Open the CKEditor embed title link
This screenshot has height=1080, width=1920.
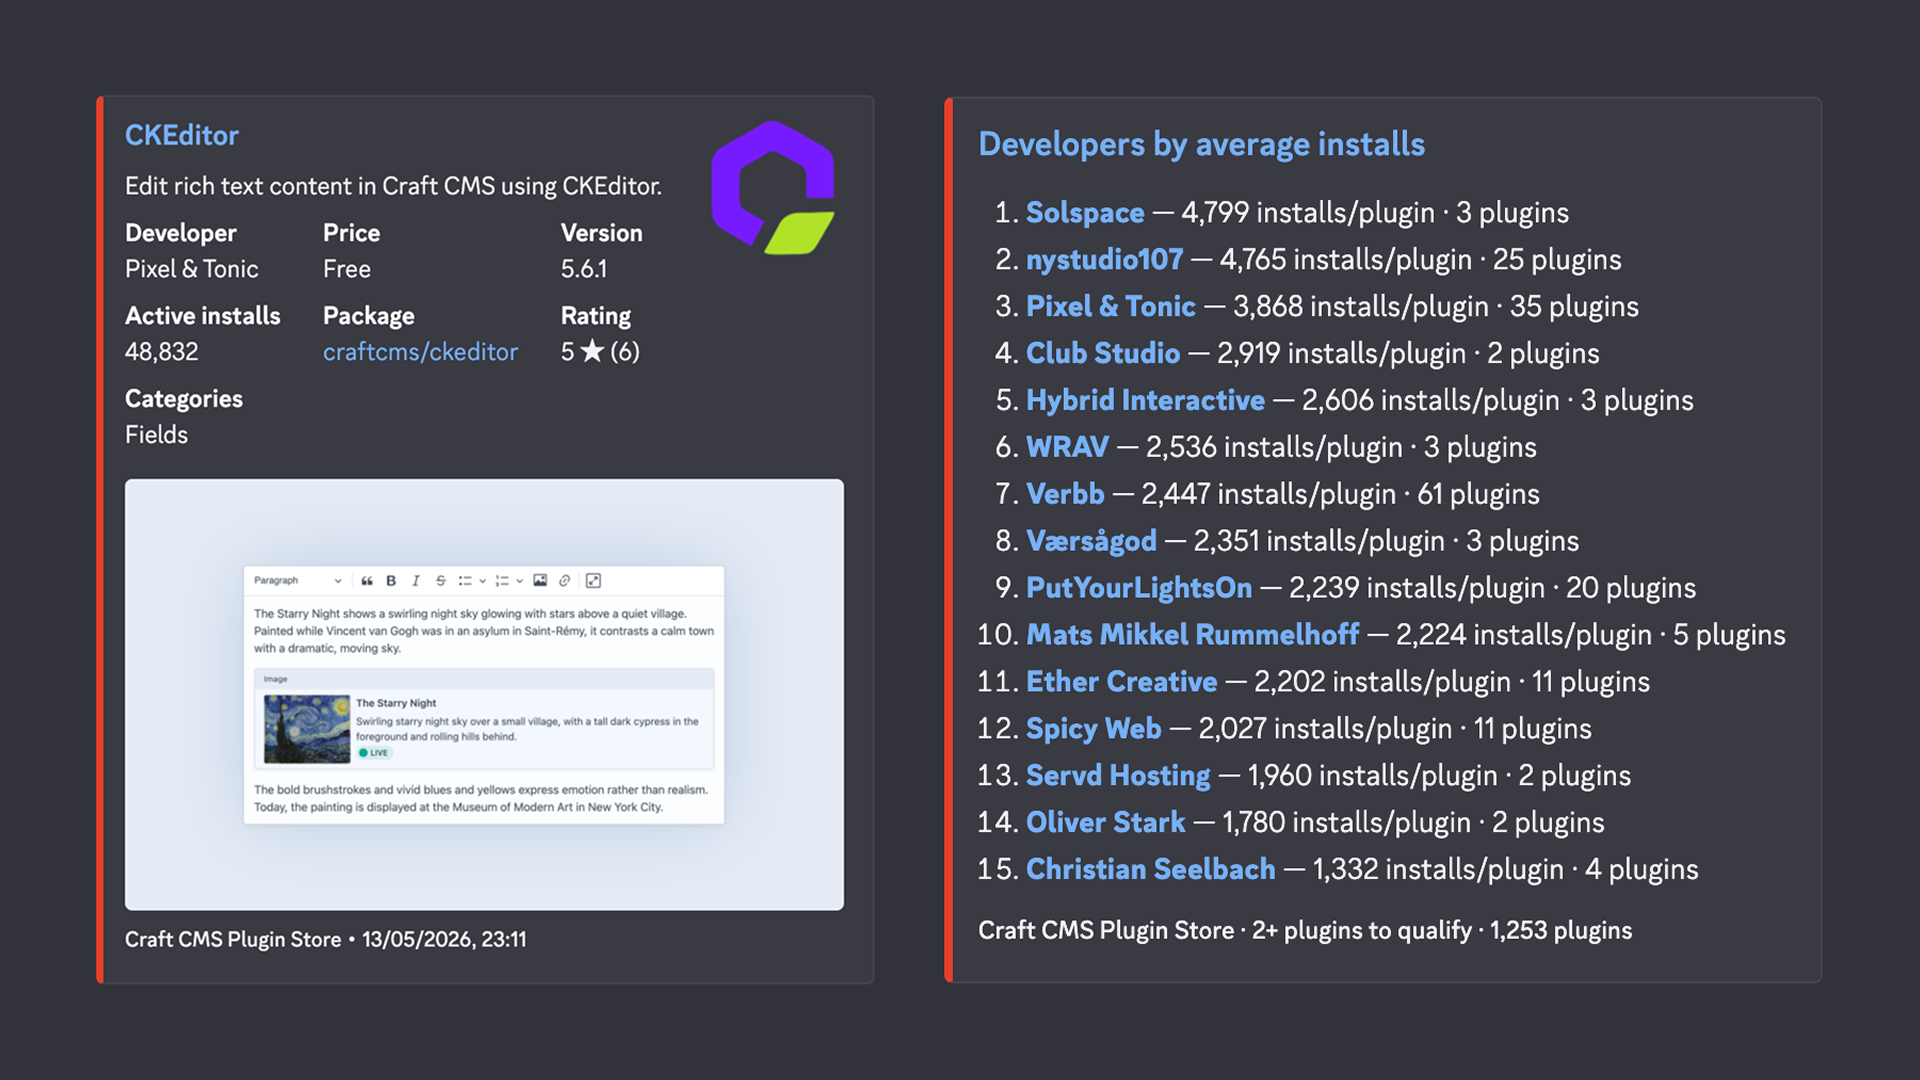pyautogui.click(x=181, y=135)
